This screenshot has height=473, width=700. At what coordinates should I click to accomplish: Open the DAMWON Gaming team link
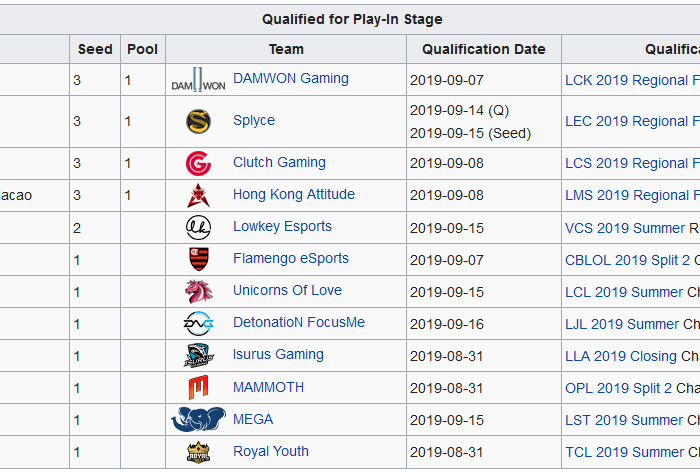pyautogui.click(x=291, y=78)
